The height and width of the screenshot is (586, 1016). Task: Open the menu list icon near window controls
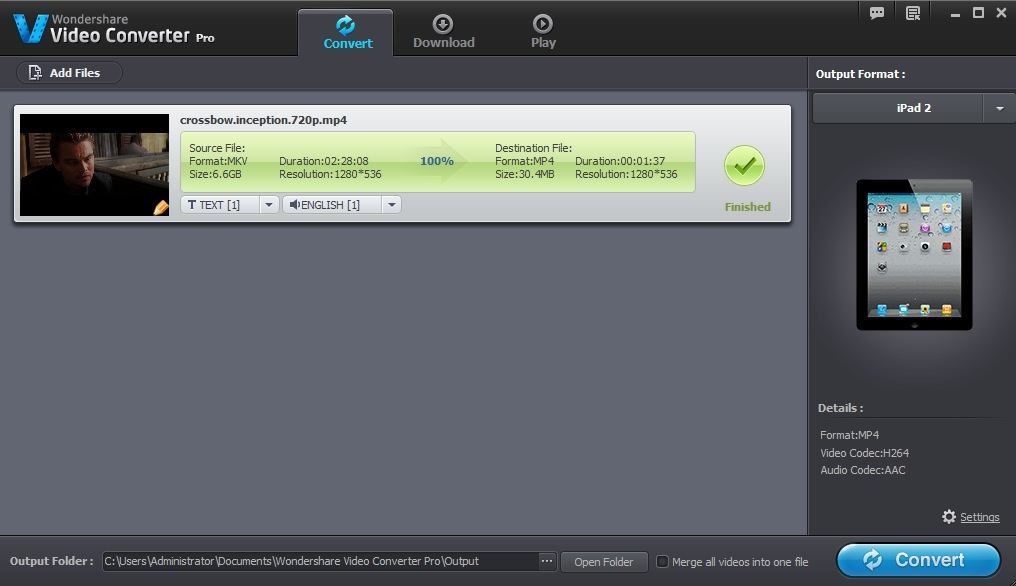pos(911,12)
